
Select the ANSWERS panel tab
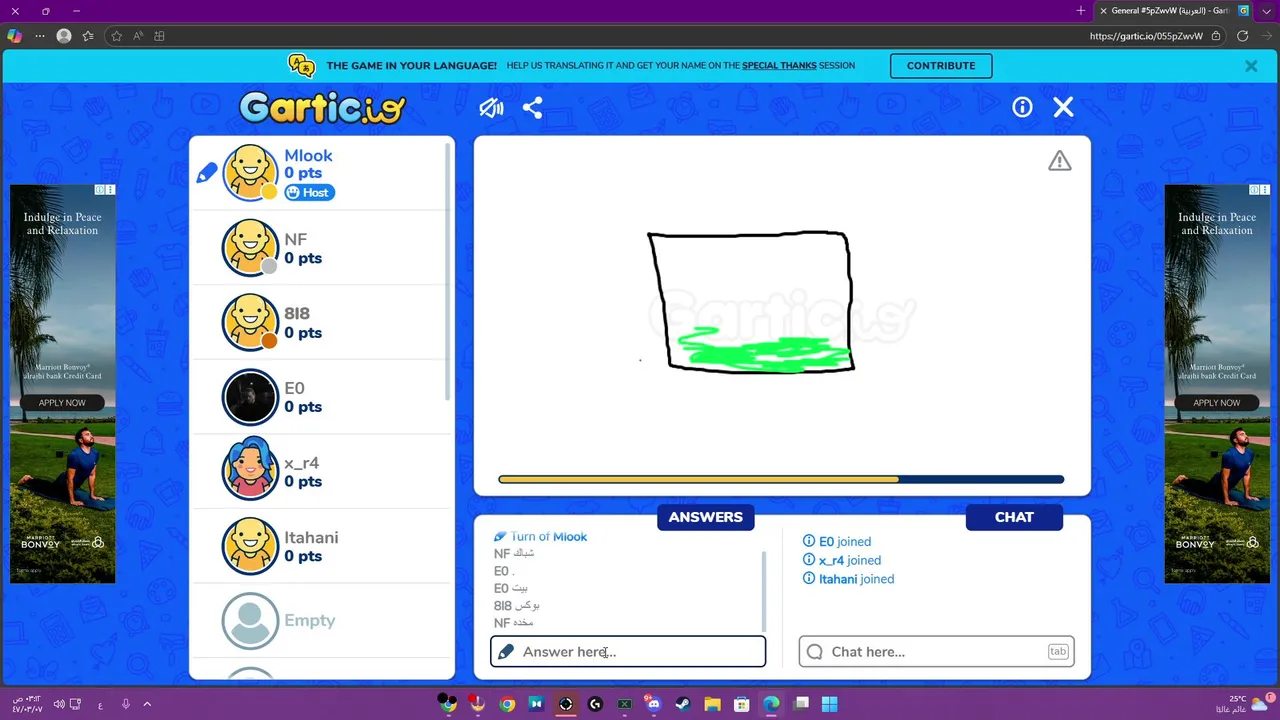click(x=705, y=517)
